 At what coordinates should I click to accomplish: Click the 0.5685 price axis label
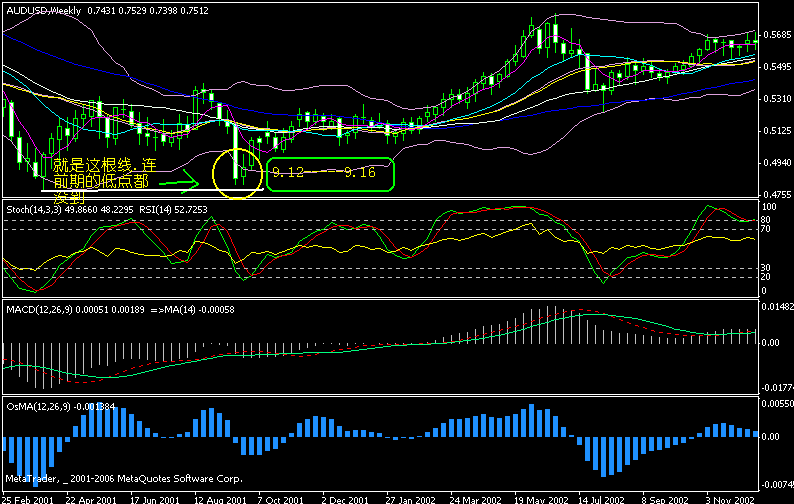[x=777, y=35]
